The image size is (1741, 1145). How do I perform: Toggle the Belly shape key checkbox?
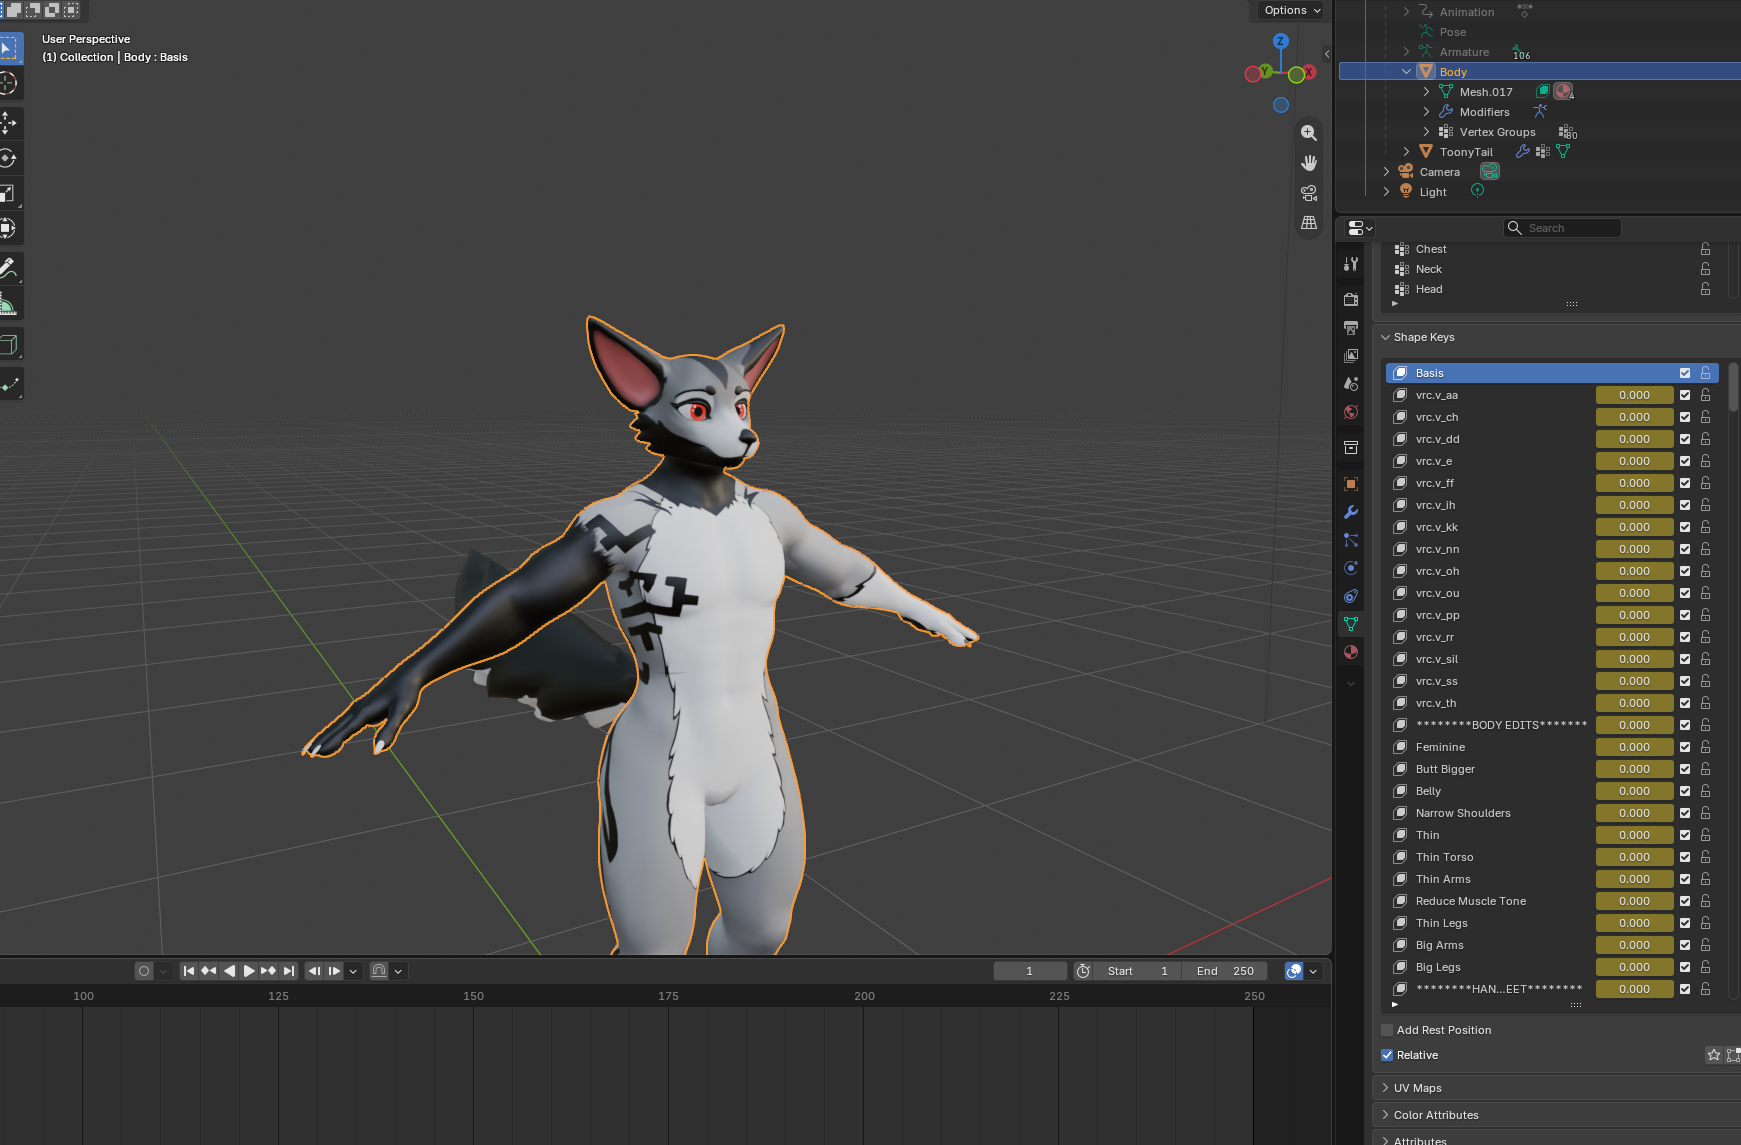[x=1685, y=791]
